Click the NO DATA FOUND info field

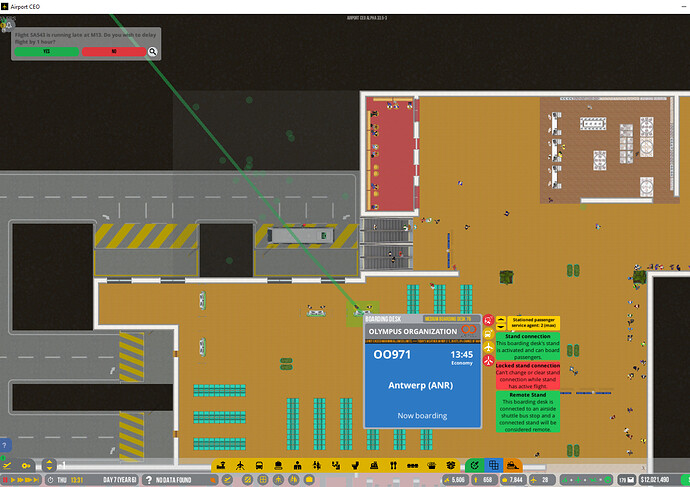tap(180, 480)
